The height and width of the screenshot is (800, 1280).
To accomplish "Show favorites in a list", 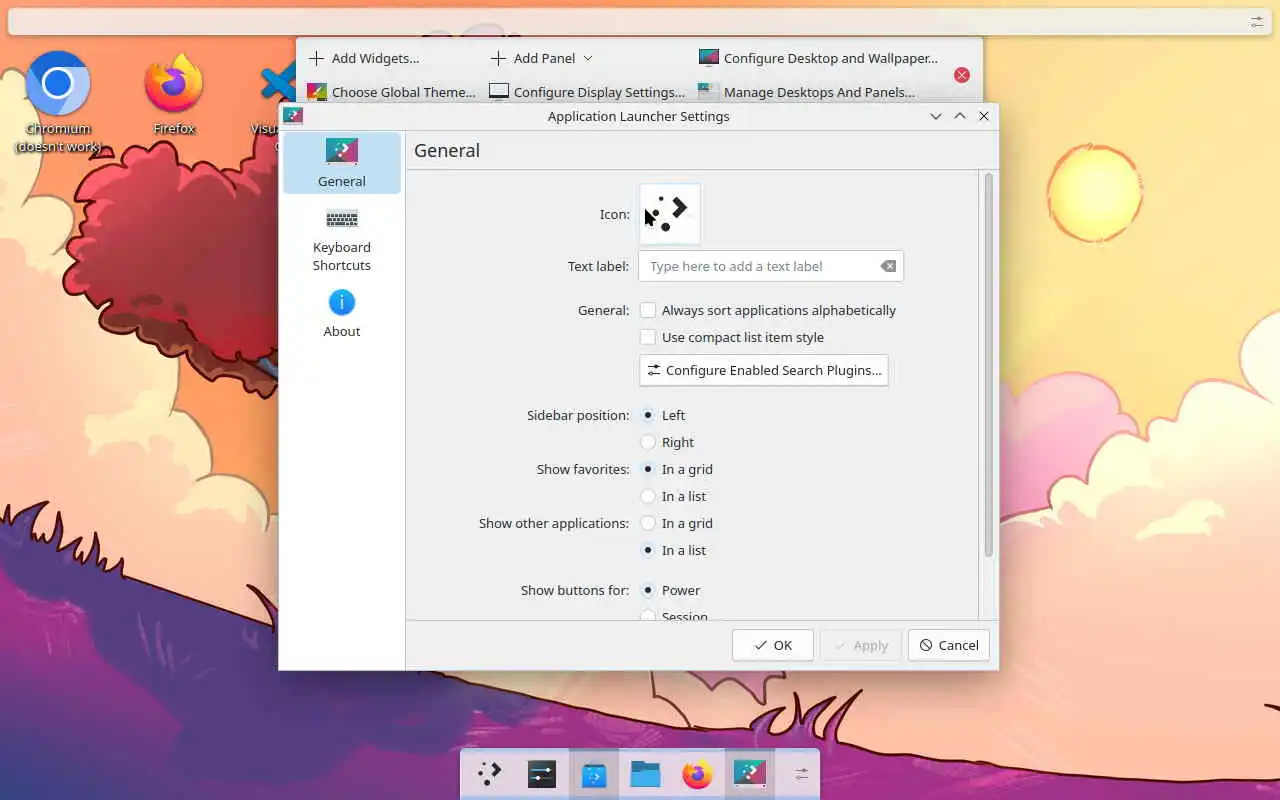I will 673,496.
